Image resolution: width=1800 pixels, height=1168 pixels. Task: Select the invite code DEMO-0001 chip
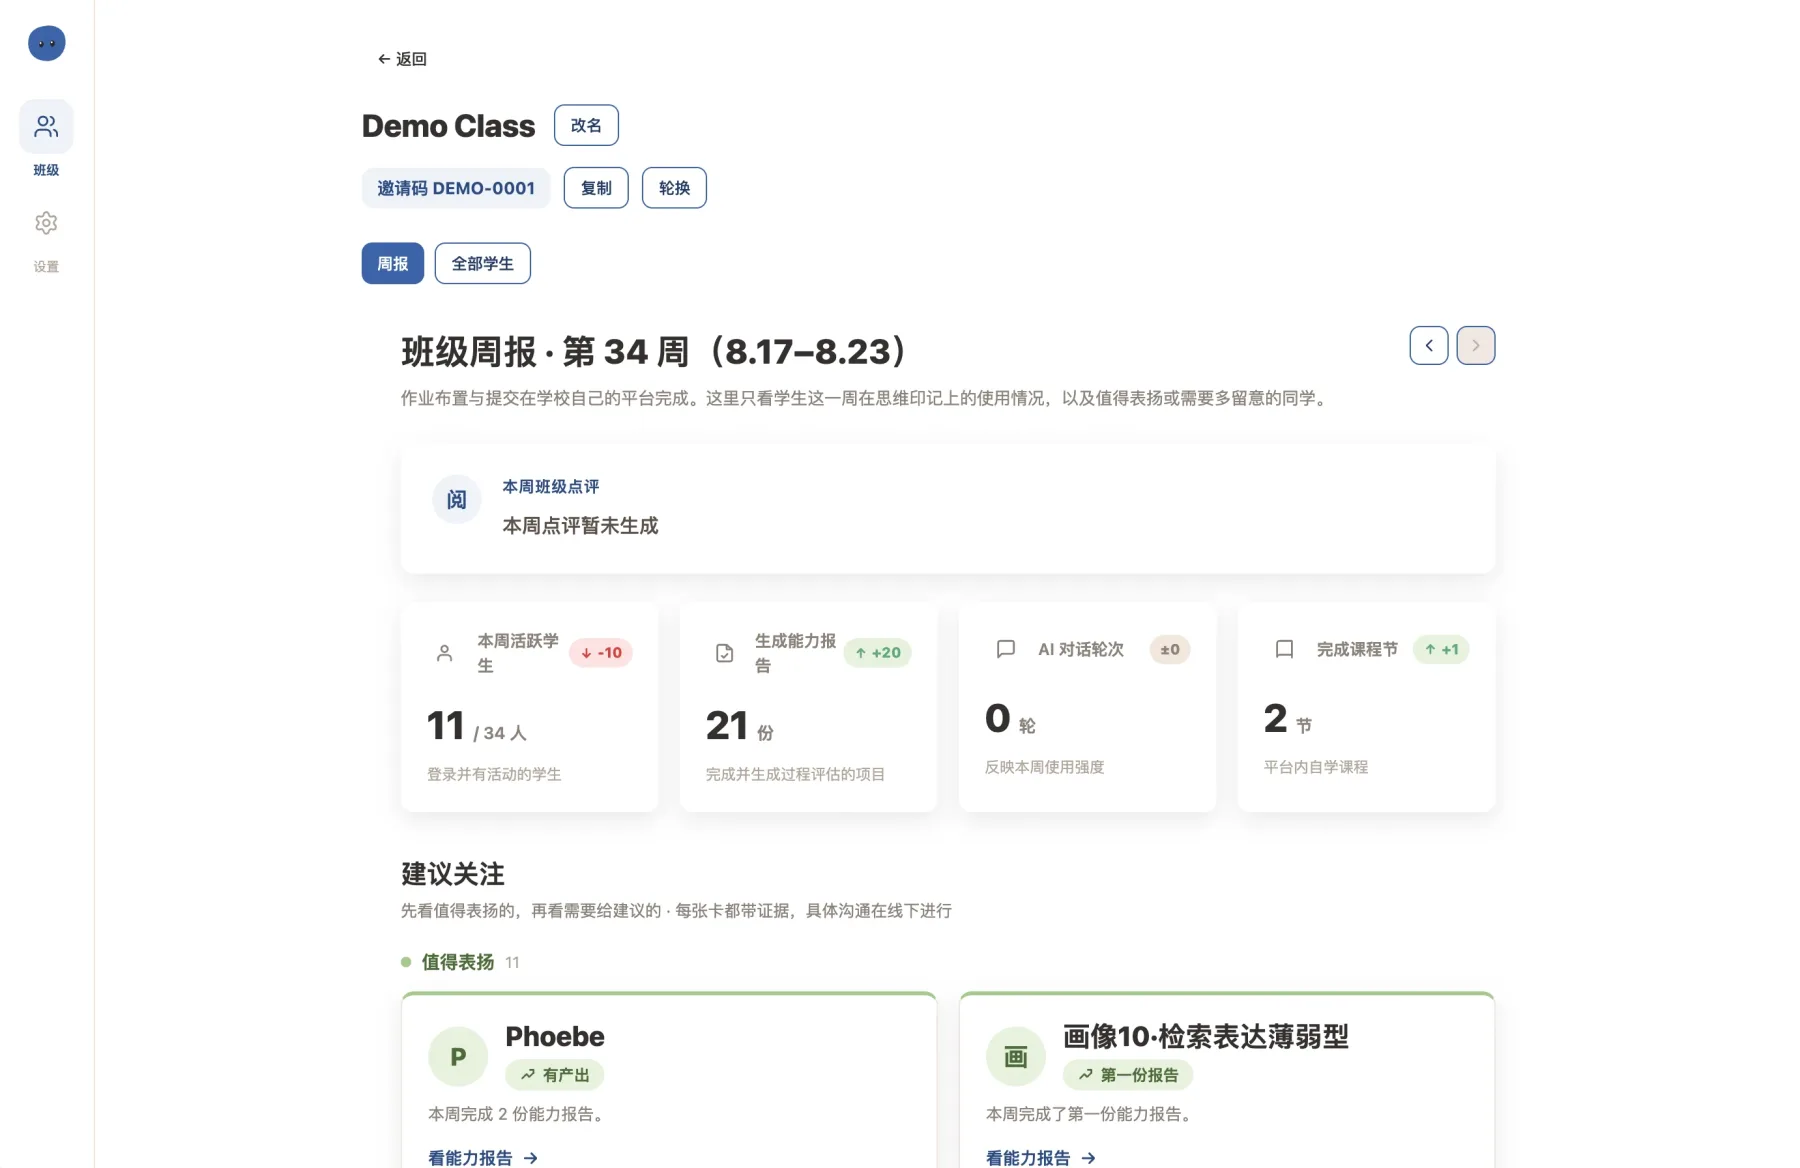pos(456,188)
